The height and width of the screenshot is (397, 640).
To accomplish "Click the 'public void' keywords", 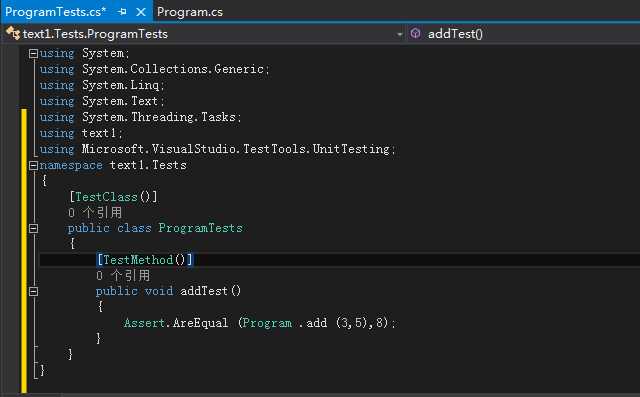I will 134,291.
